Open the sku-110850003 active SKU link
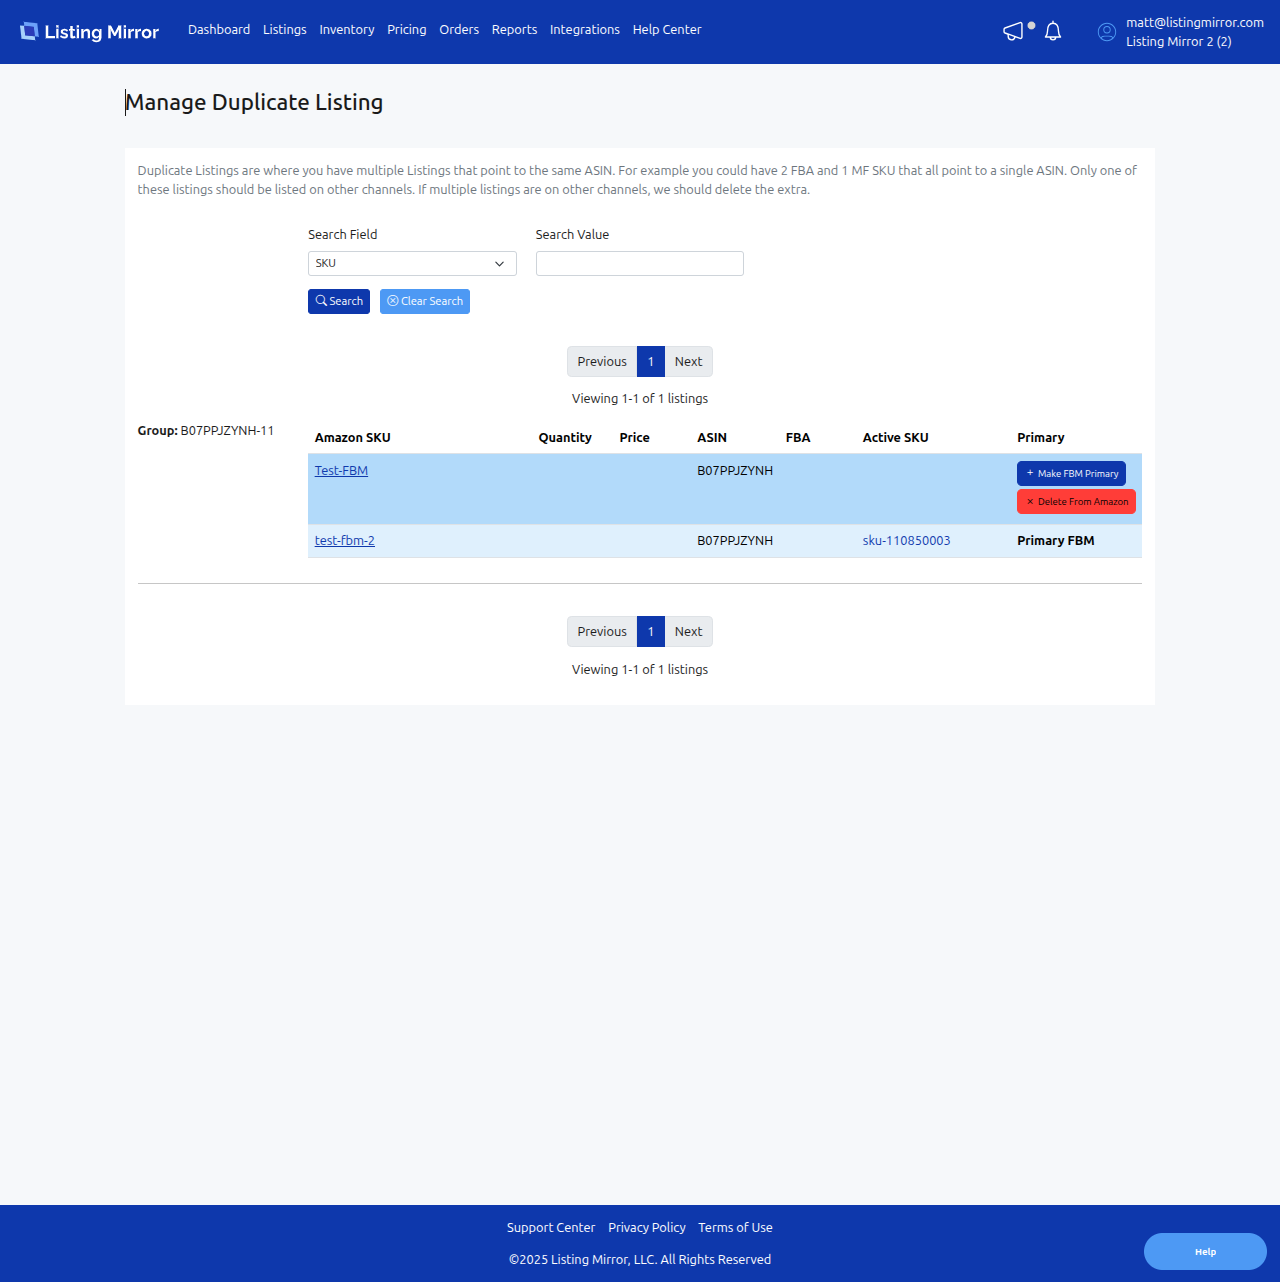This screenshot has height=1282, width=1280. [x=906, y=541]
